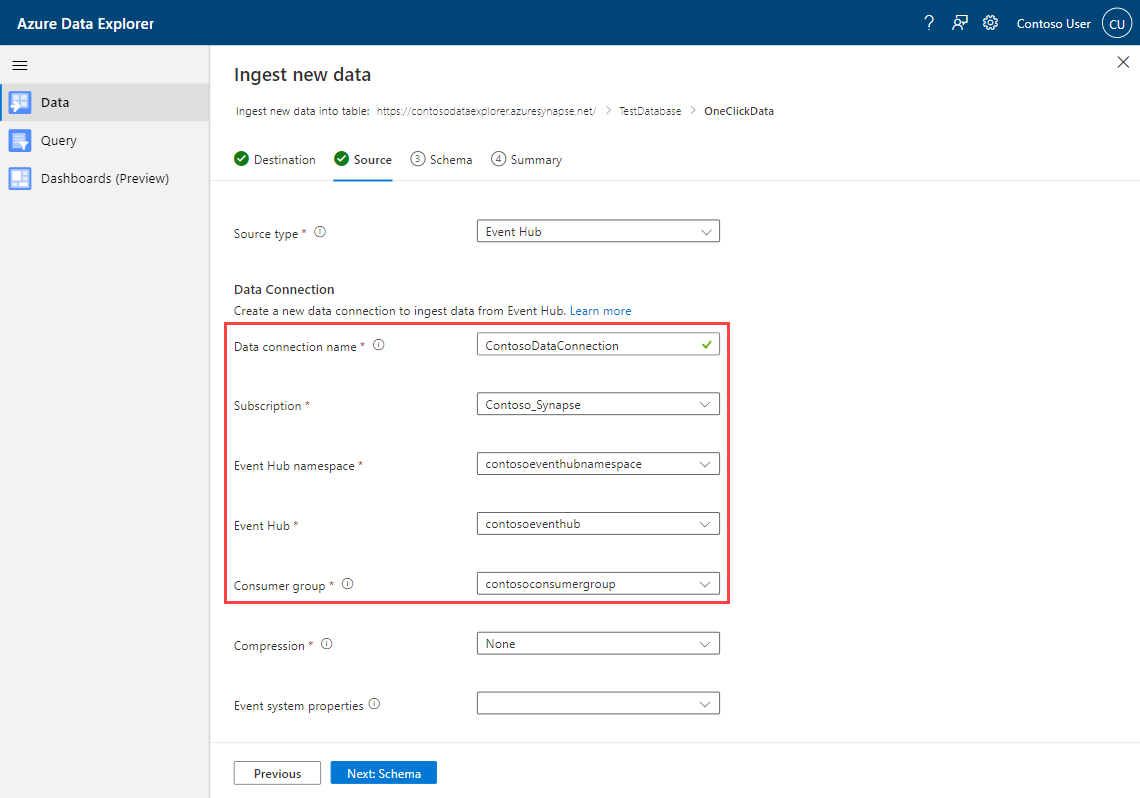Click the info icon beside Source type
This screenshot has height=798, width=1140.
(320, 230)
